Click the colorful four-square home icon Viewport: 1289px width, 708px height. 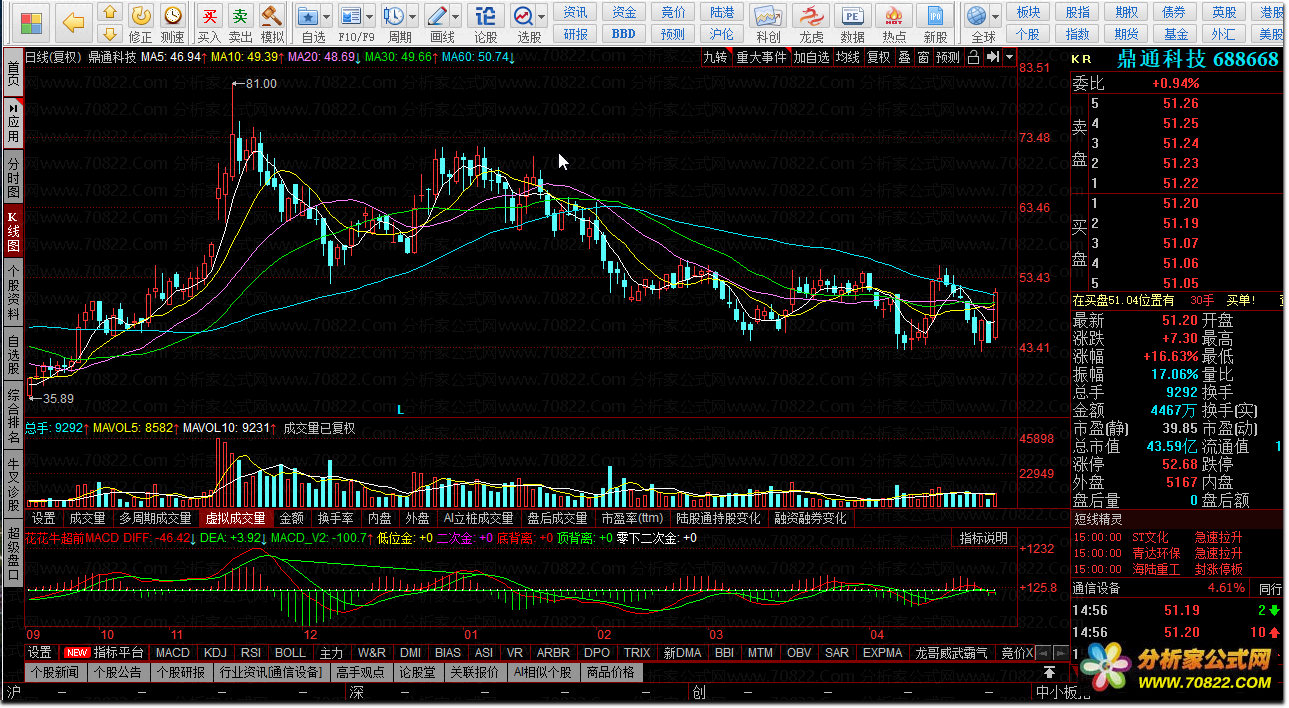[x=32, y=21]
